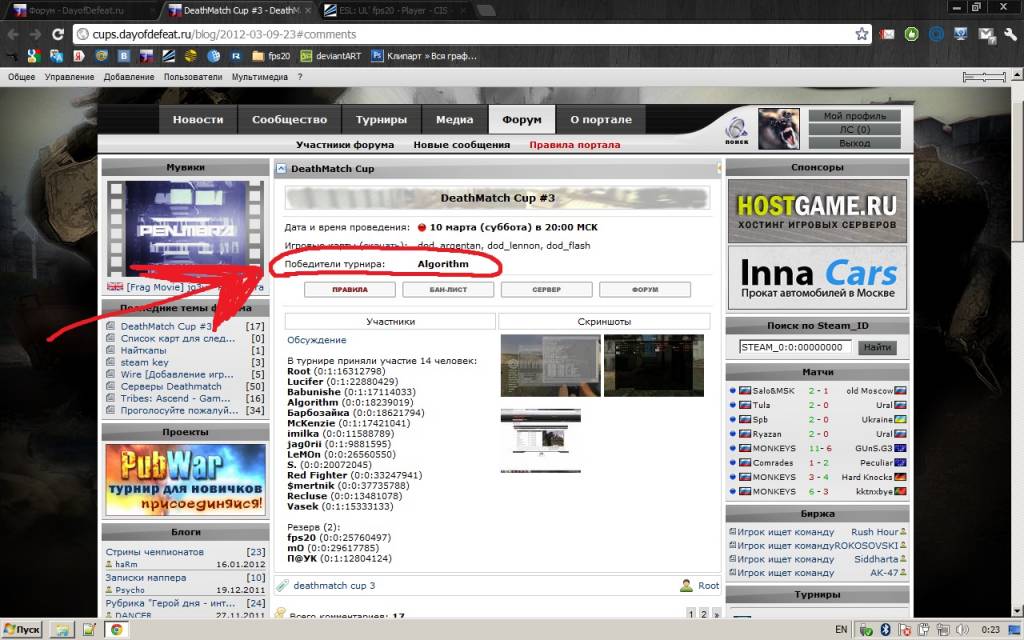Viewport: 1024px width, 640px height.
Task: Open the PubWar project banner
Action: click(185, 479)
